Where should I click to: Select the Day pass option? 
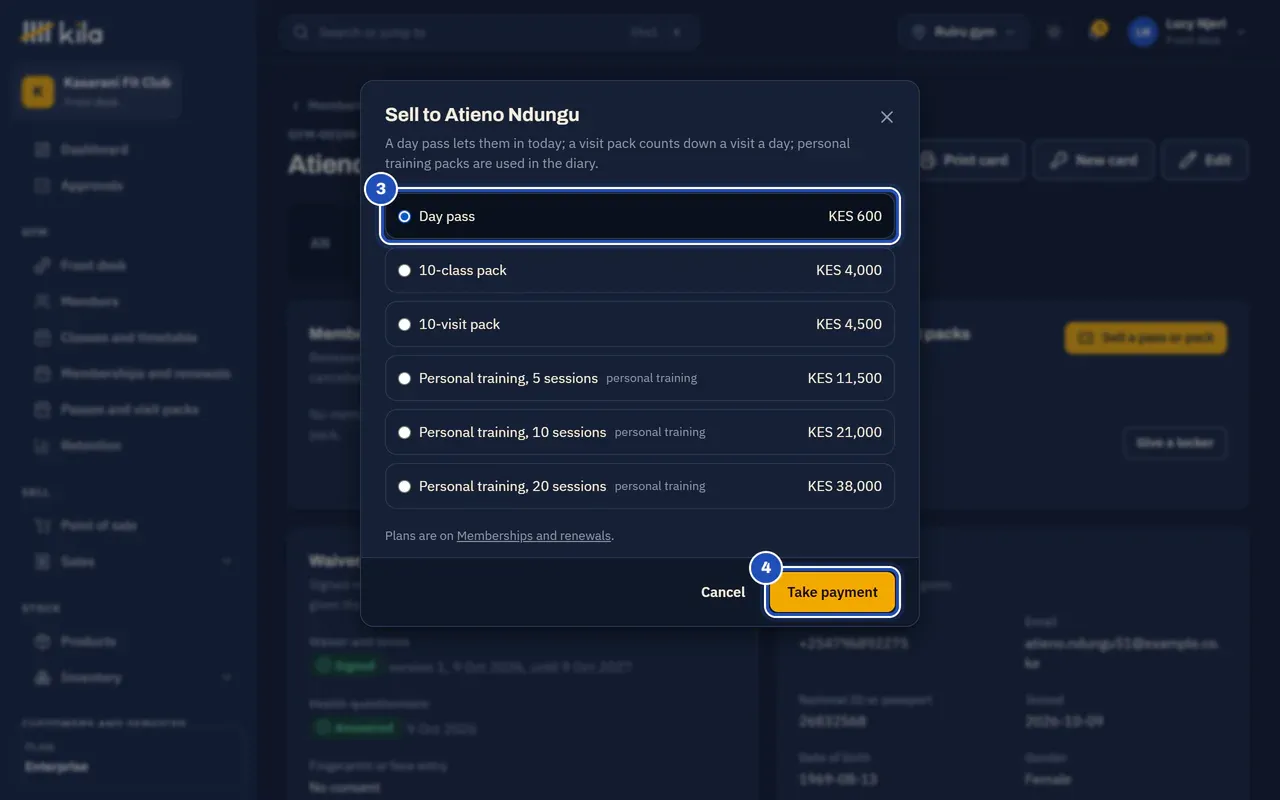[640, 216]
